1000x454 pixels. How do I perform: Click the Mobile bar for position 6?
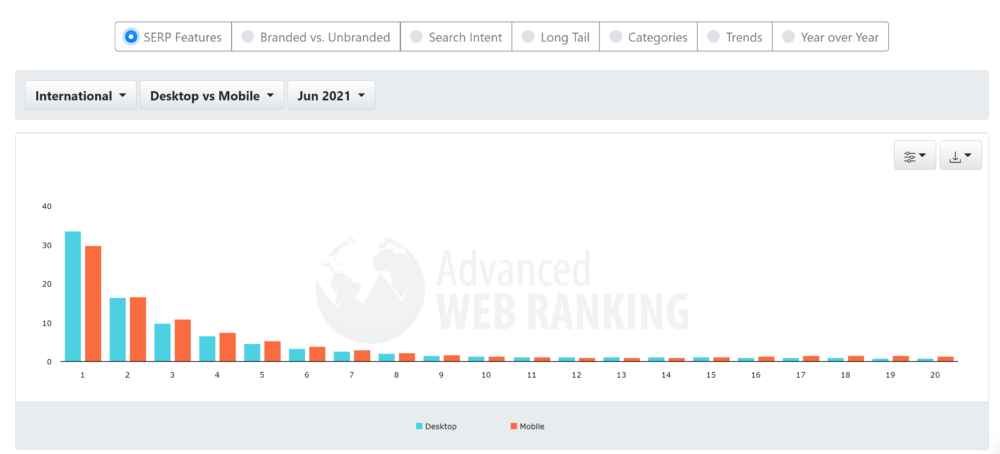coord(318,354)
